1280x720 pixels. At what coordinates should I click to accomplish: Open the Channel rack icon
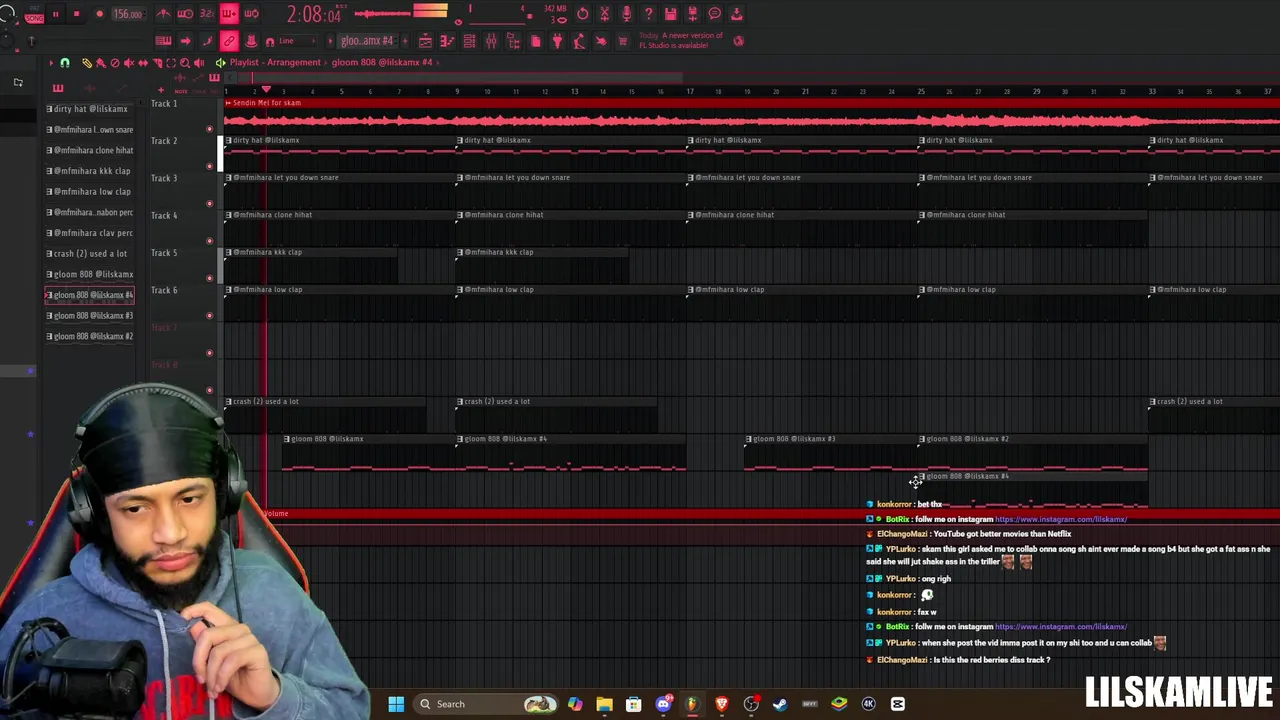[x=469, y=41]
